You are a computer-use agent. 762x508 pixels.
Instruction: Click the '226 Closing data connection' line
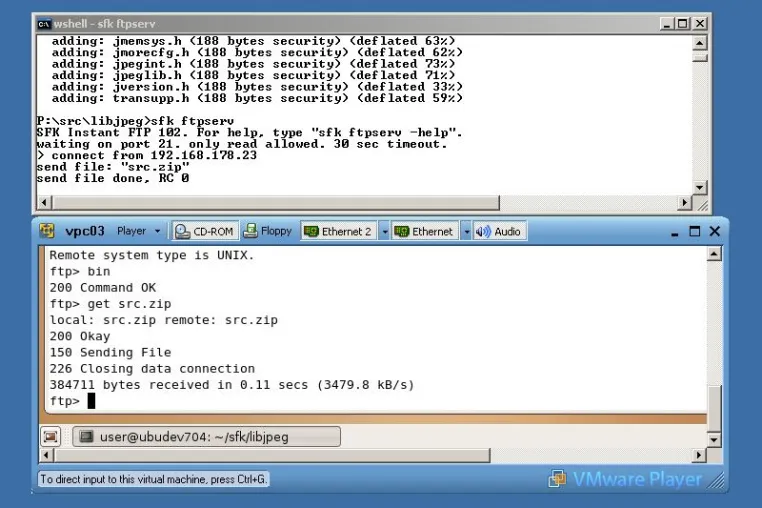152,368
